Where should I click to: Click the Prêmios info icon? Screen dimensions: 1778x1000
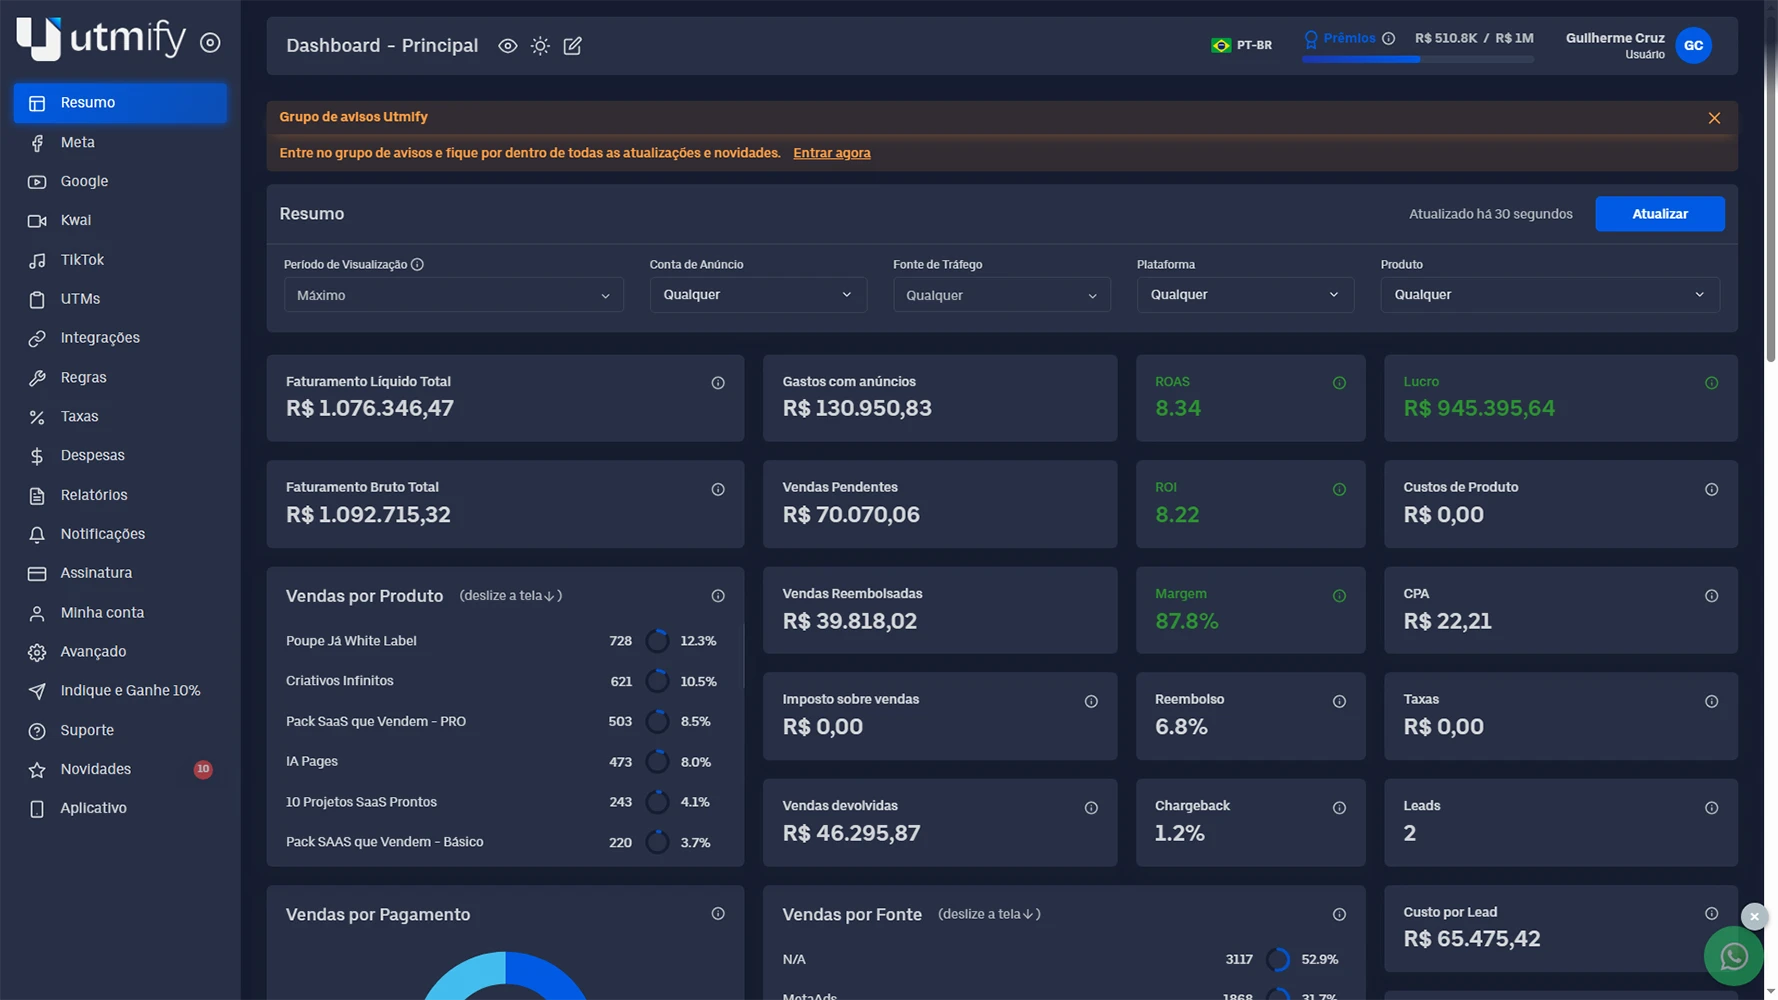coord(1388,38)
